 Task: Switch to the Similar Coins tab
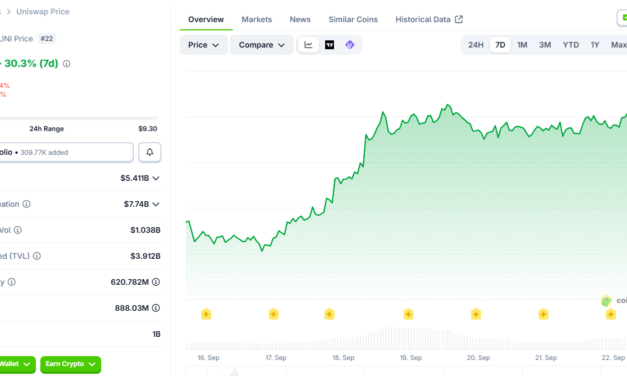[x=353, y=19]
